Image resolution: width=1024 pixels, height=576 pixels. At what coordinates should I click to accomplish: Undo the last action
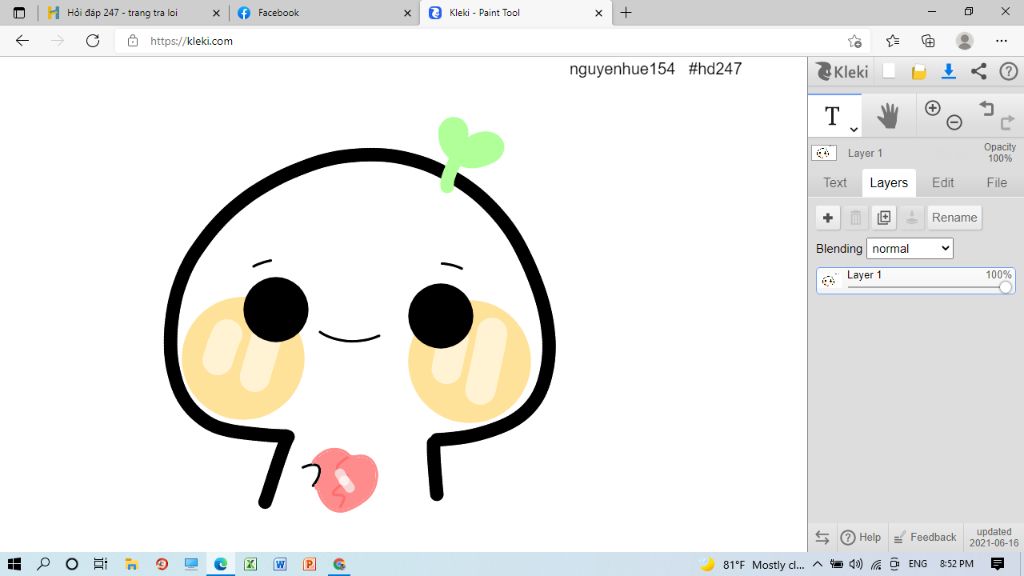coord(986,108)
